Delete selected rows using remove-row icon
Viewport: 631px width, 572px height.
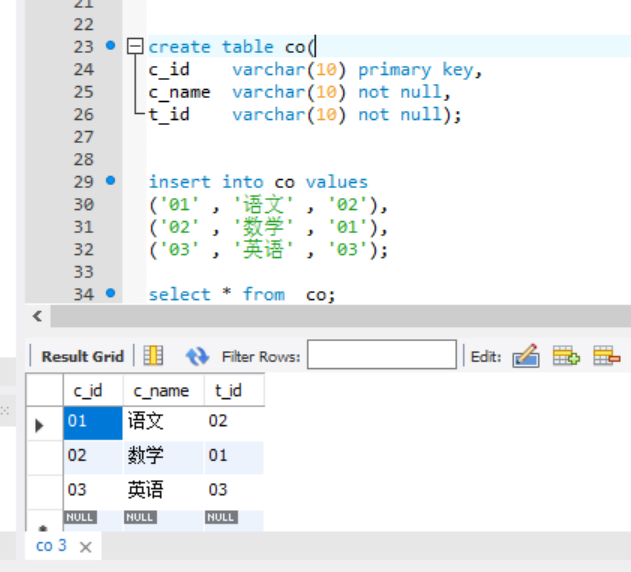click(606, 356)
